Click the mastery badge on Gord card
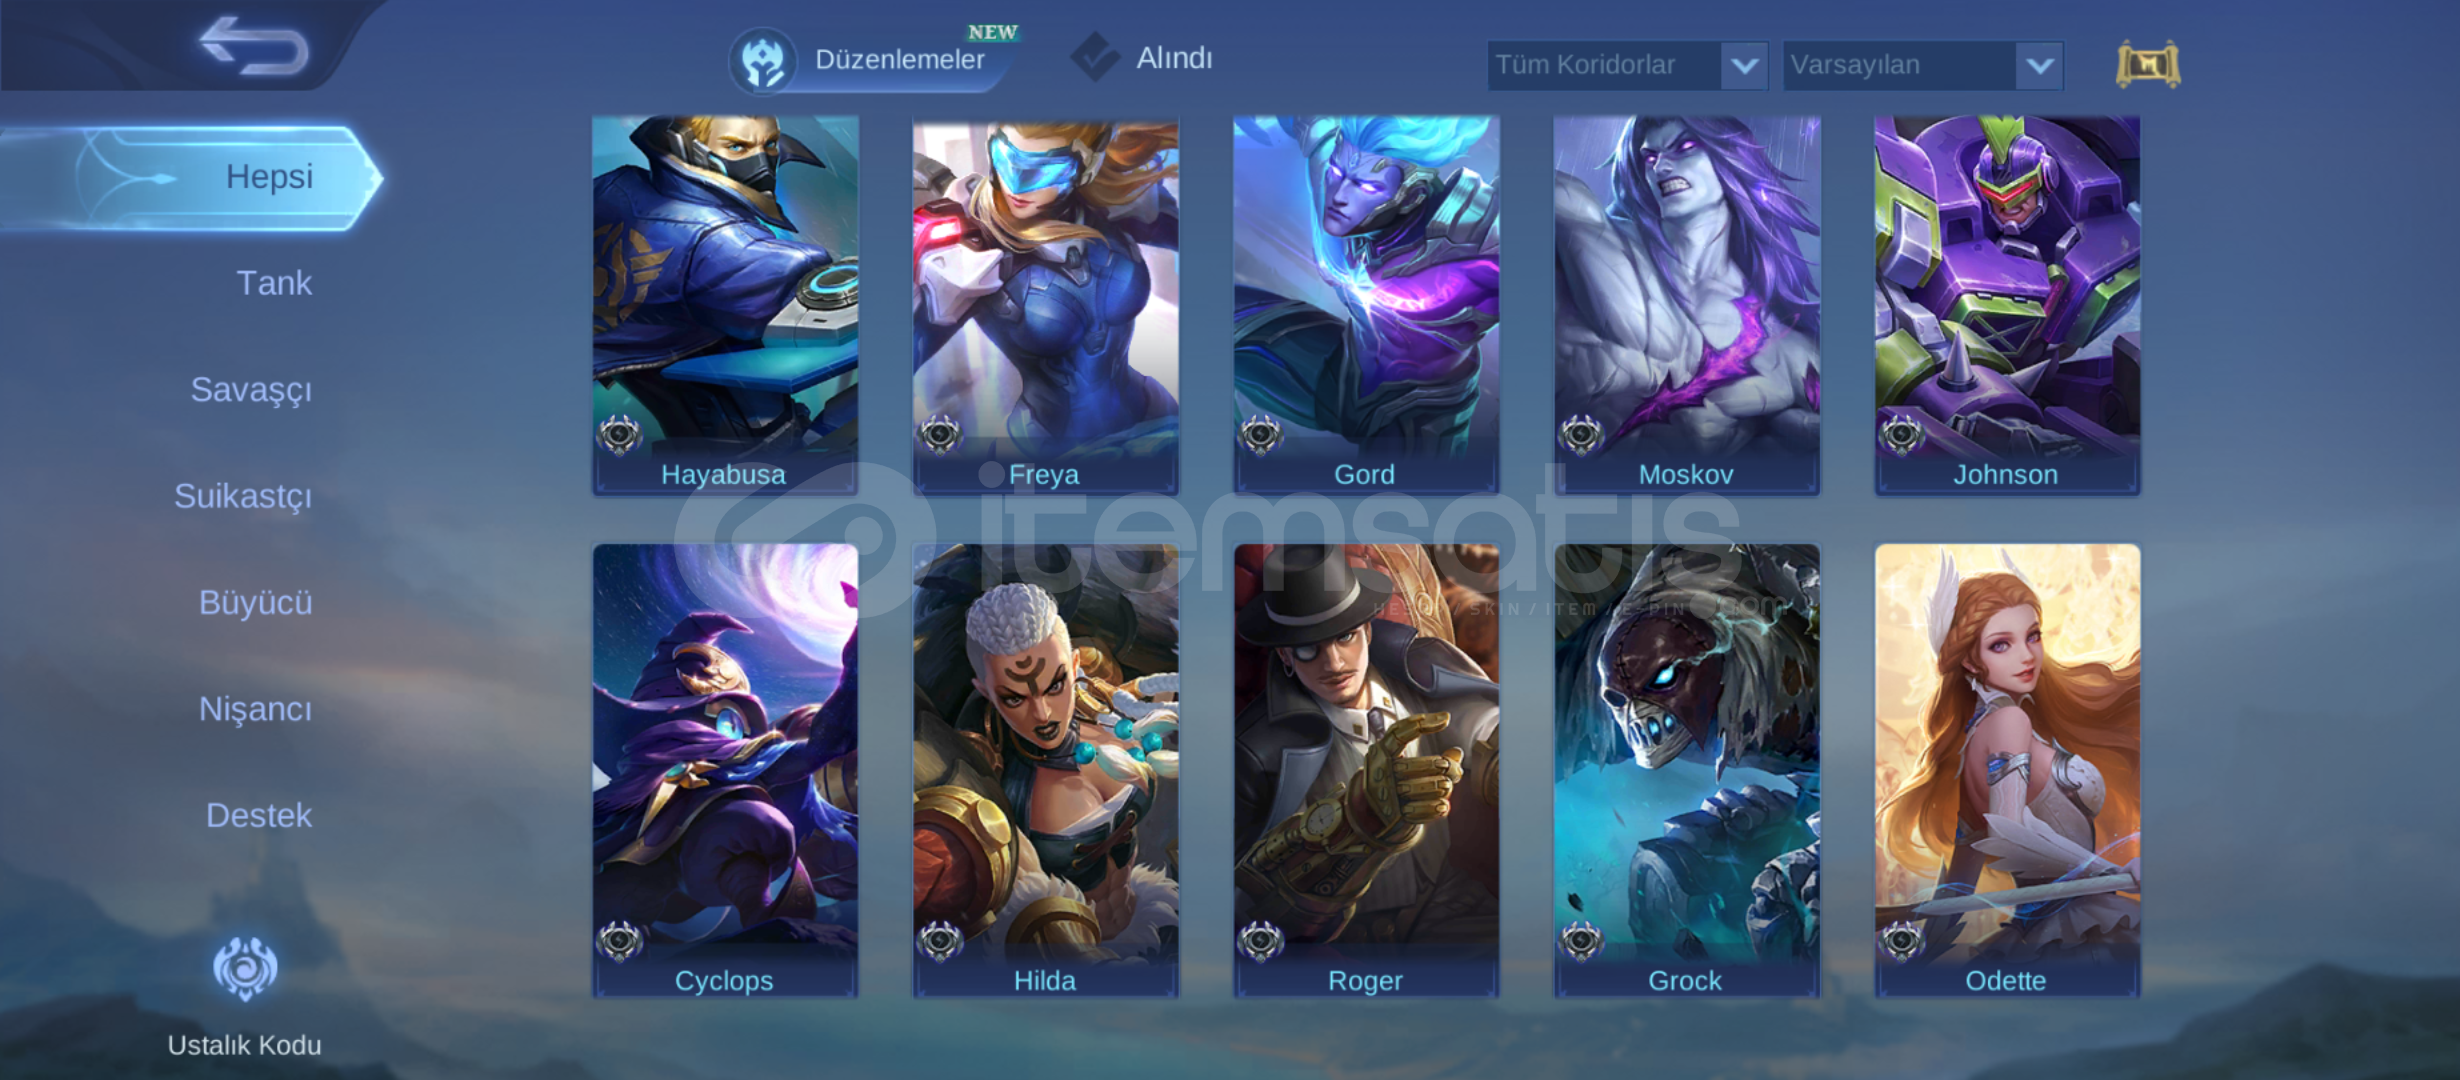The image size is (2460, 1080). click(1261, 435)
